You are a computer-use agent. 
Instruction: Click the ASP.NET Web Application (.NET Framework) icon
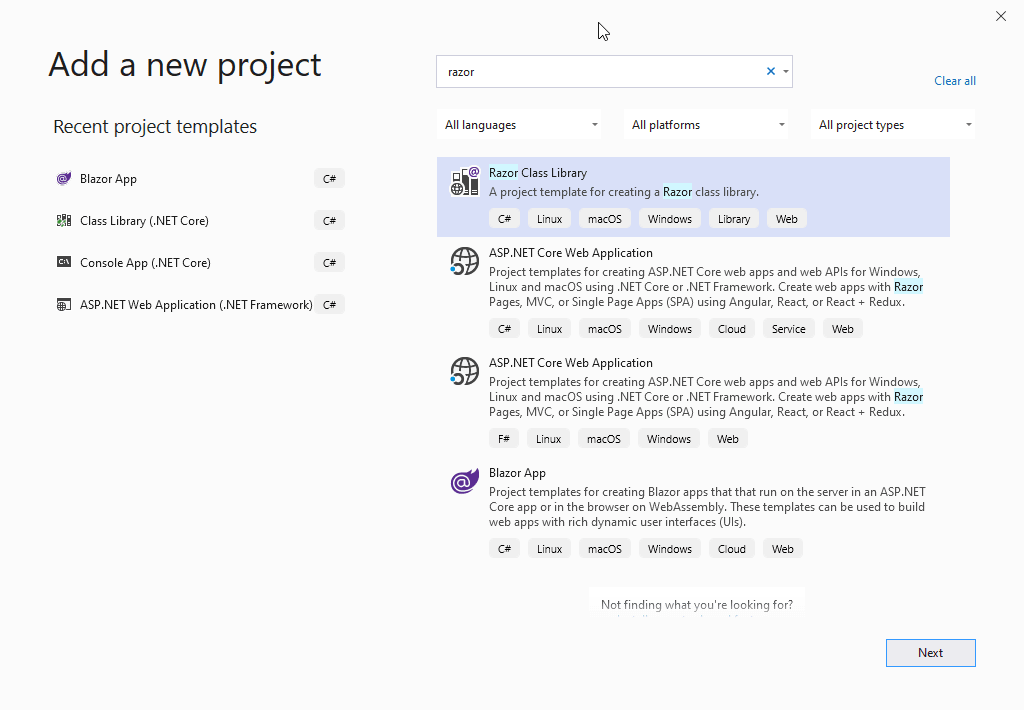click(63, 304)
